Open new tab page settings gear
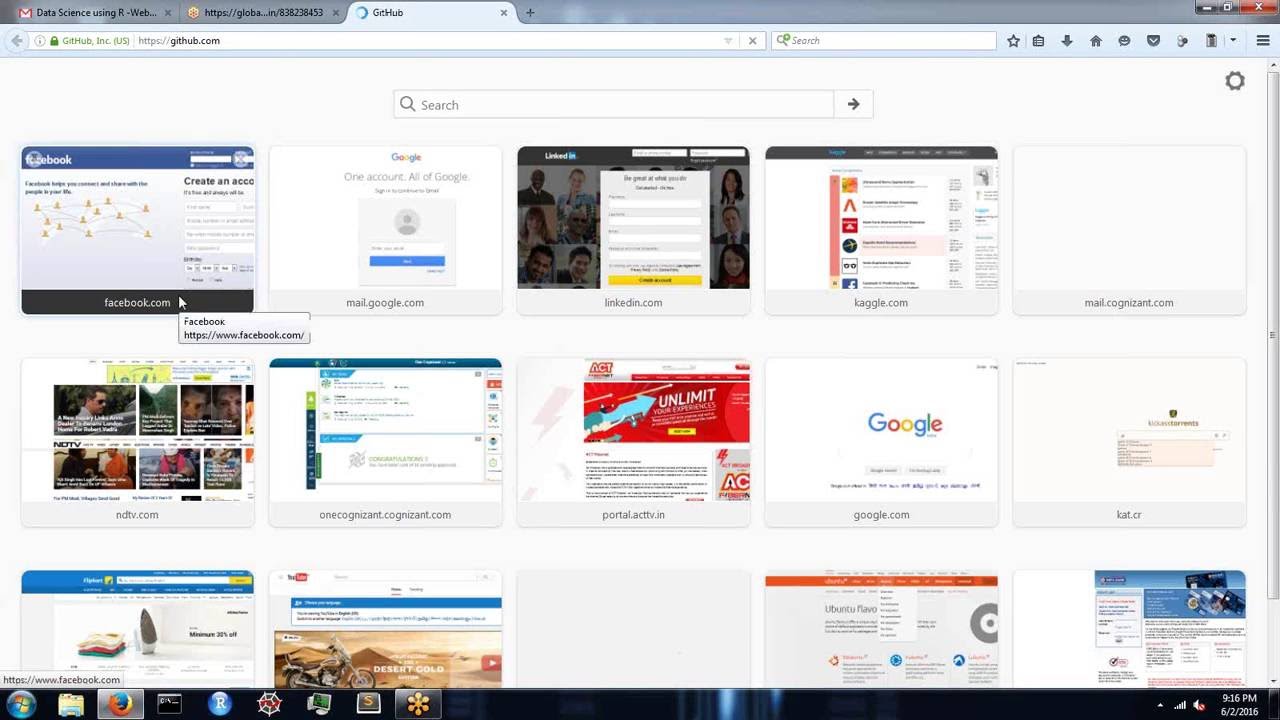 pyautogui.click(x=1235, y=81)
